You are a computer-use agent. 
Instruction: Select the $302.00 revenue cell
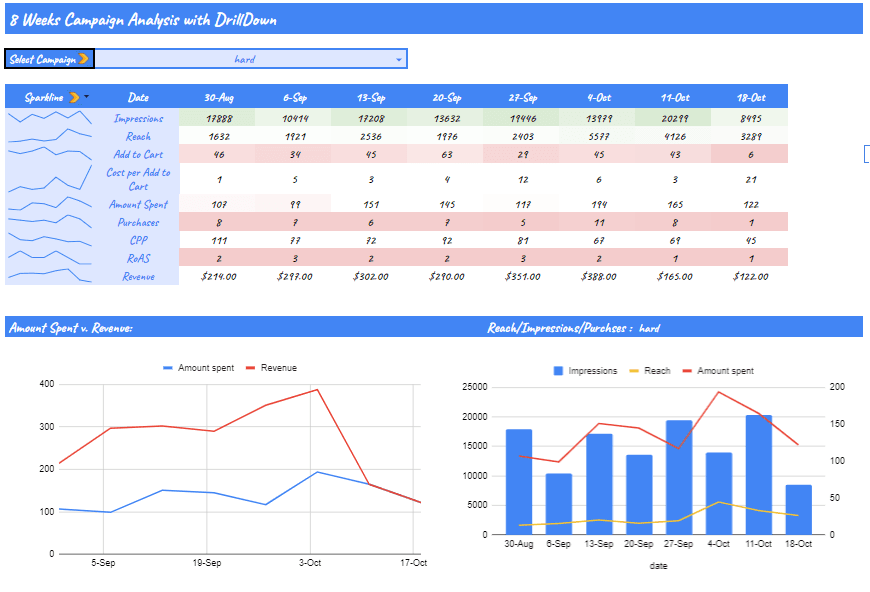371,276
